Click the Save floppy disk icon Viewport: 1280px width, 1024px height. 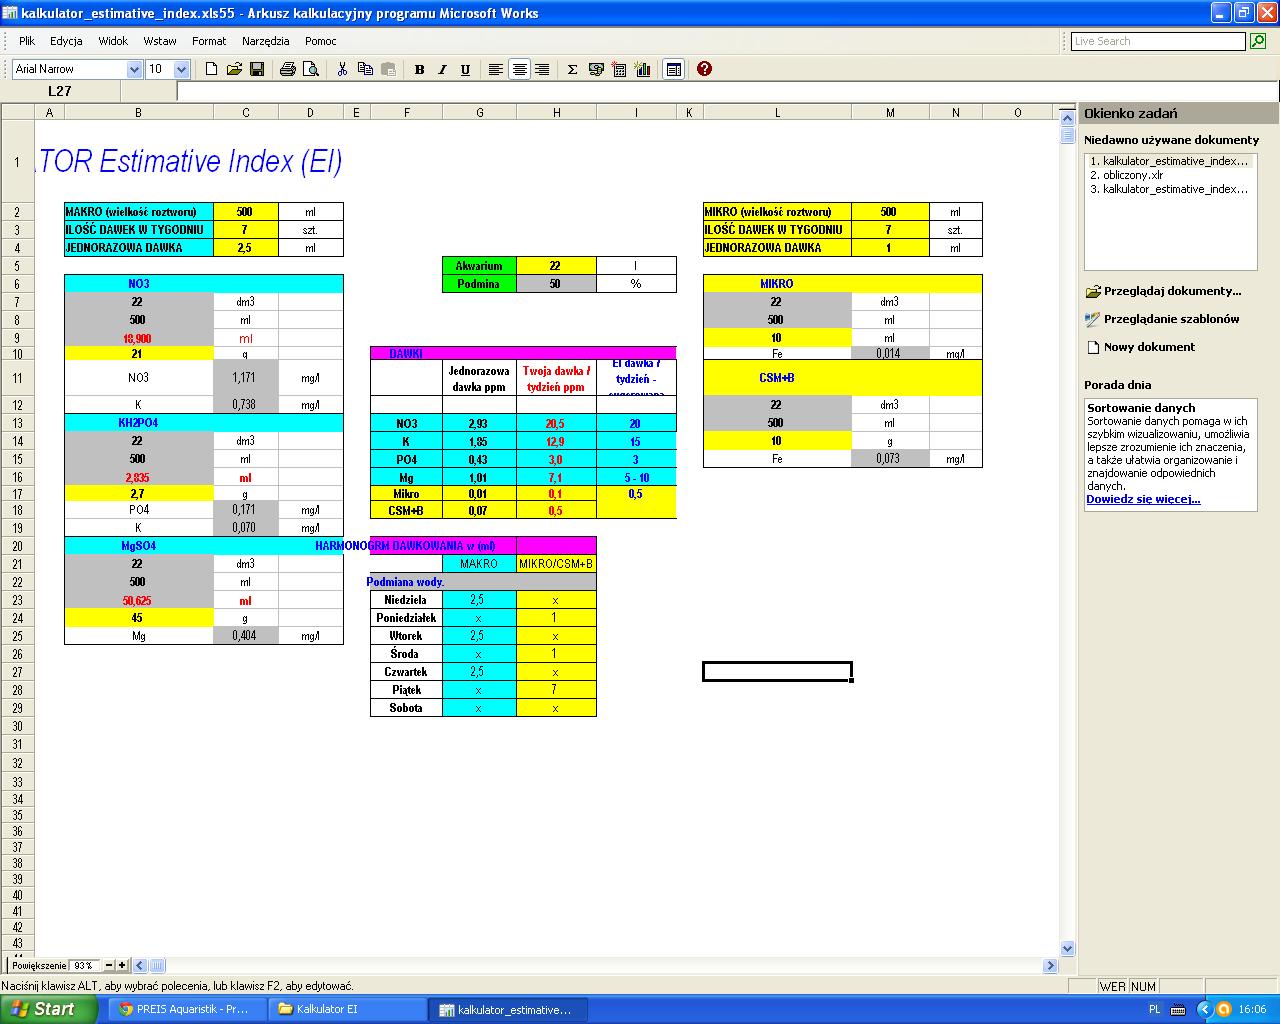(x=257, y=69)
